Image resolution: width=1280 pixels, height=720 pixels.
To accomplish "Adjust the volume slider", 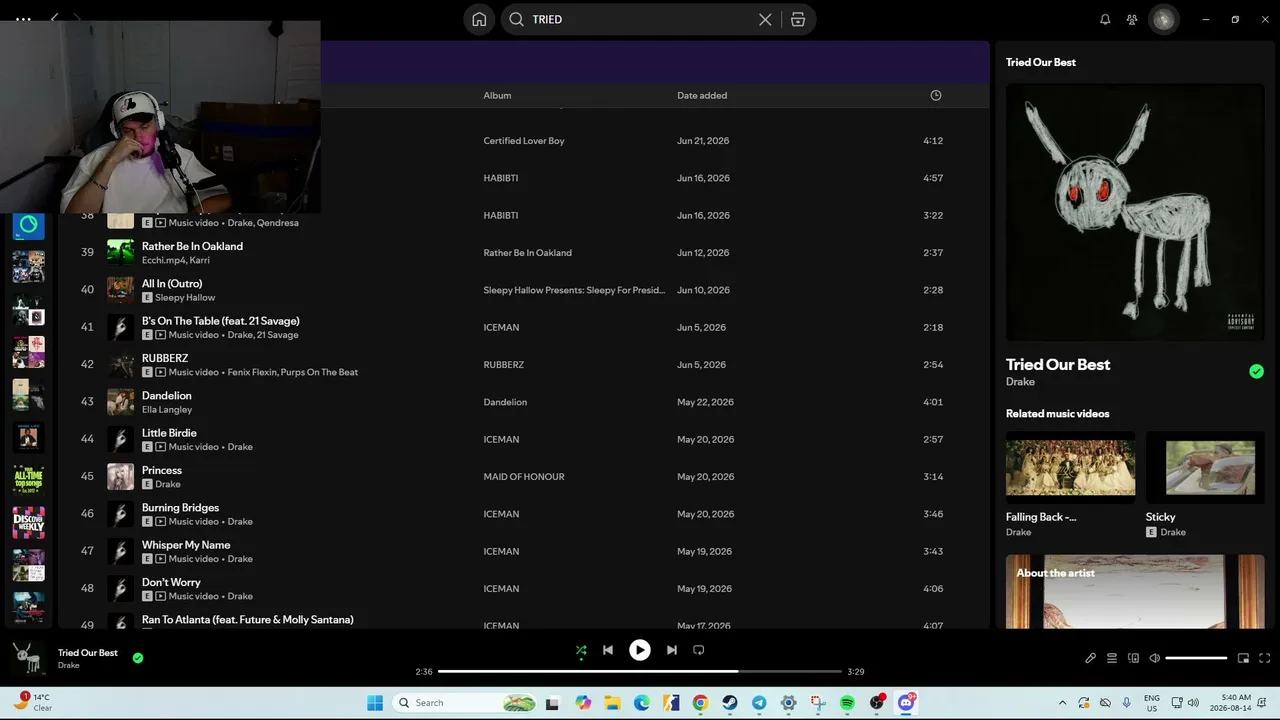I will click(x=1196, y=658).
